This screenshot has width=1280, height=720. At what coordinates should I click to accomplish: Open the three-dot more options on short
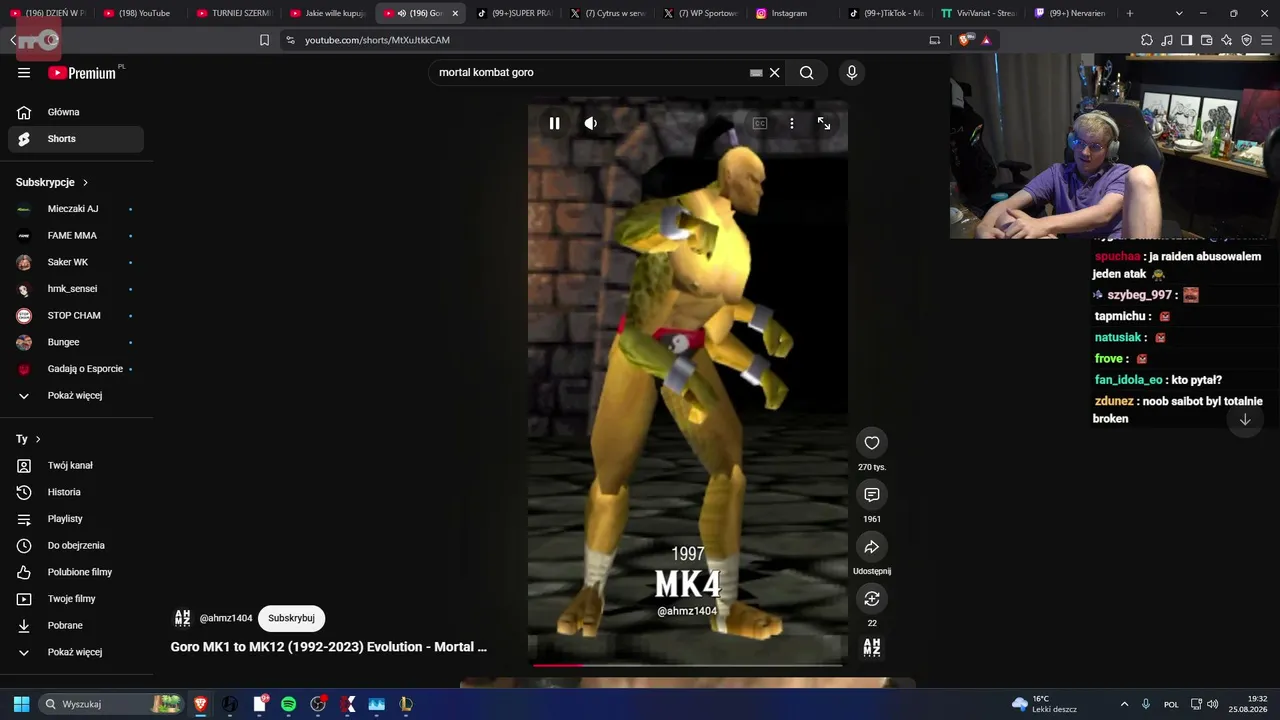(x=792, y=123)
